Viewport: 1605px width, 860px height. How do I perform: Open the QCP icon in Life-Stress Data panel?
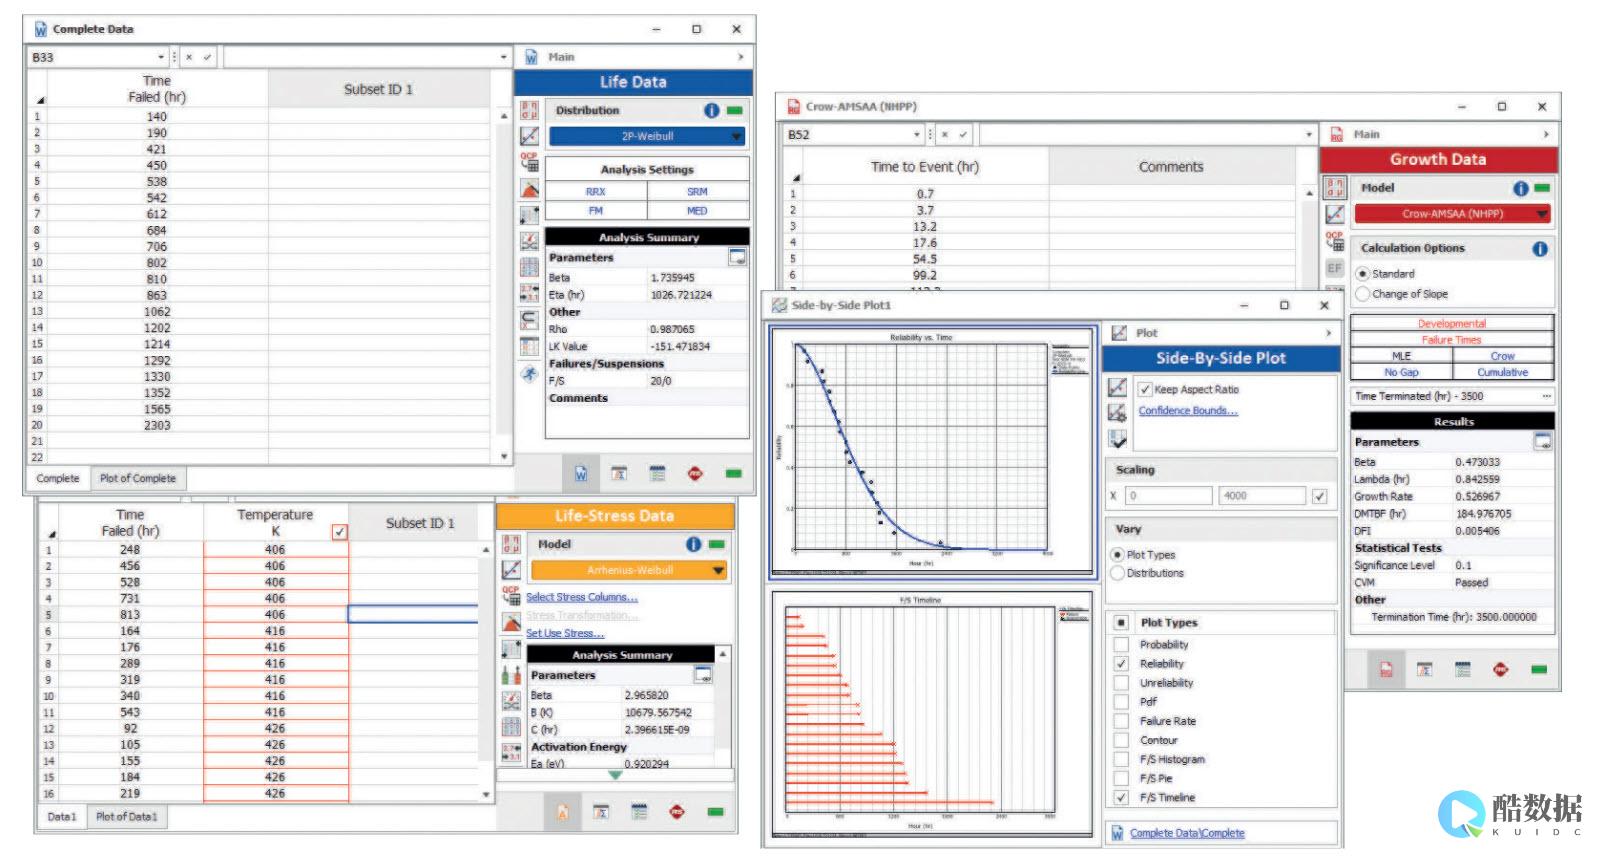click(511, 596)
